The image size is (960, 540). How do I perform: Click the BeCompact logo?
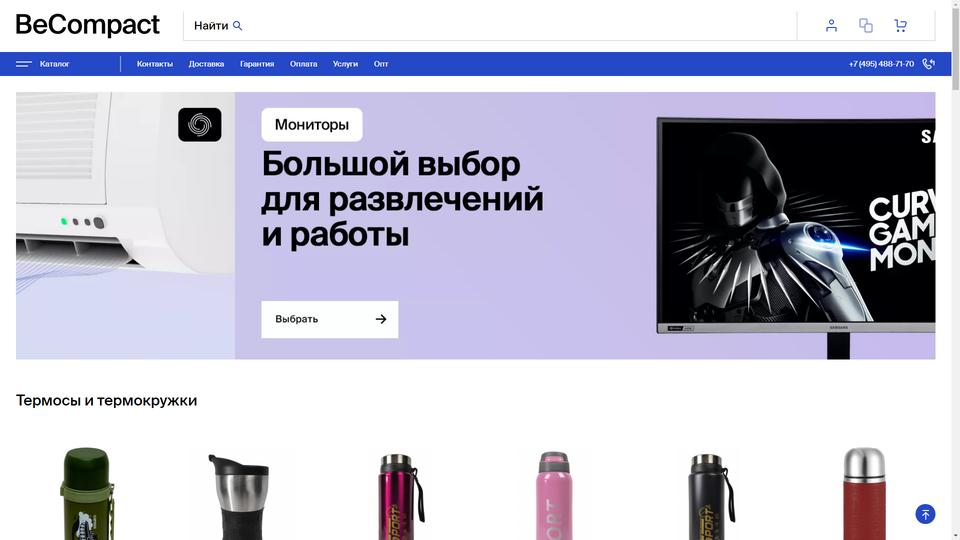[88, 25]
